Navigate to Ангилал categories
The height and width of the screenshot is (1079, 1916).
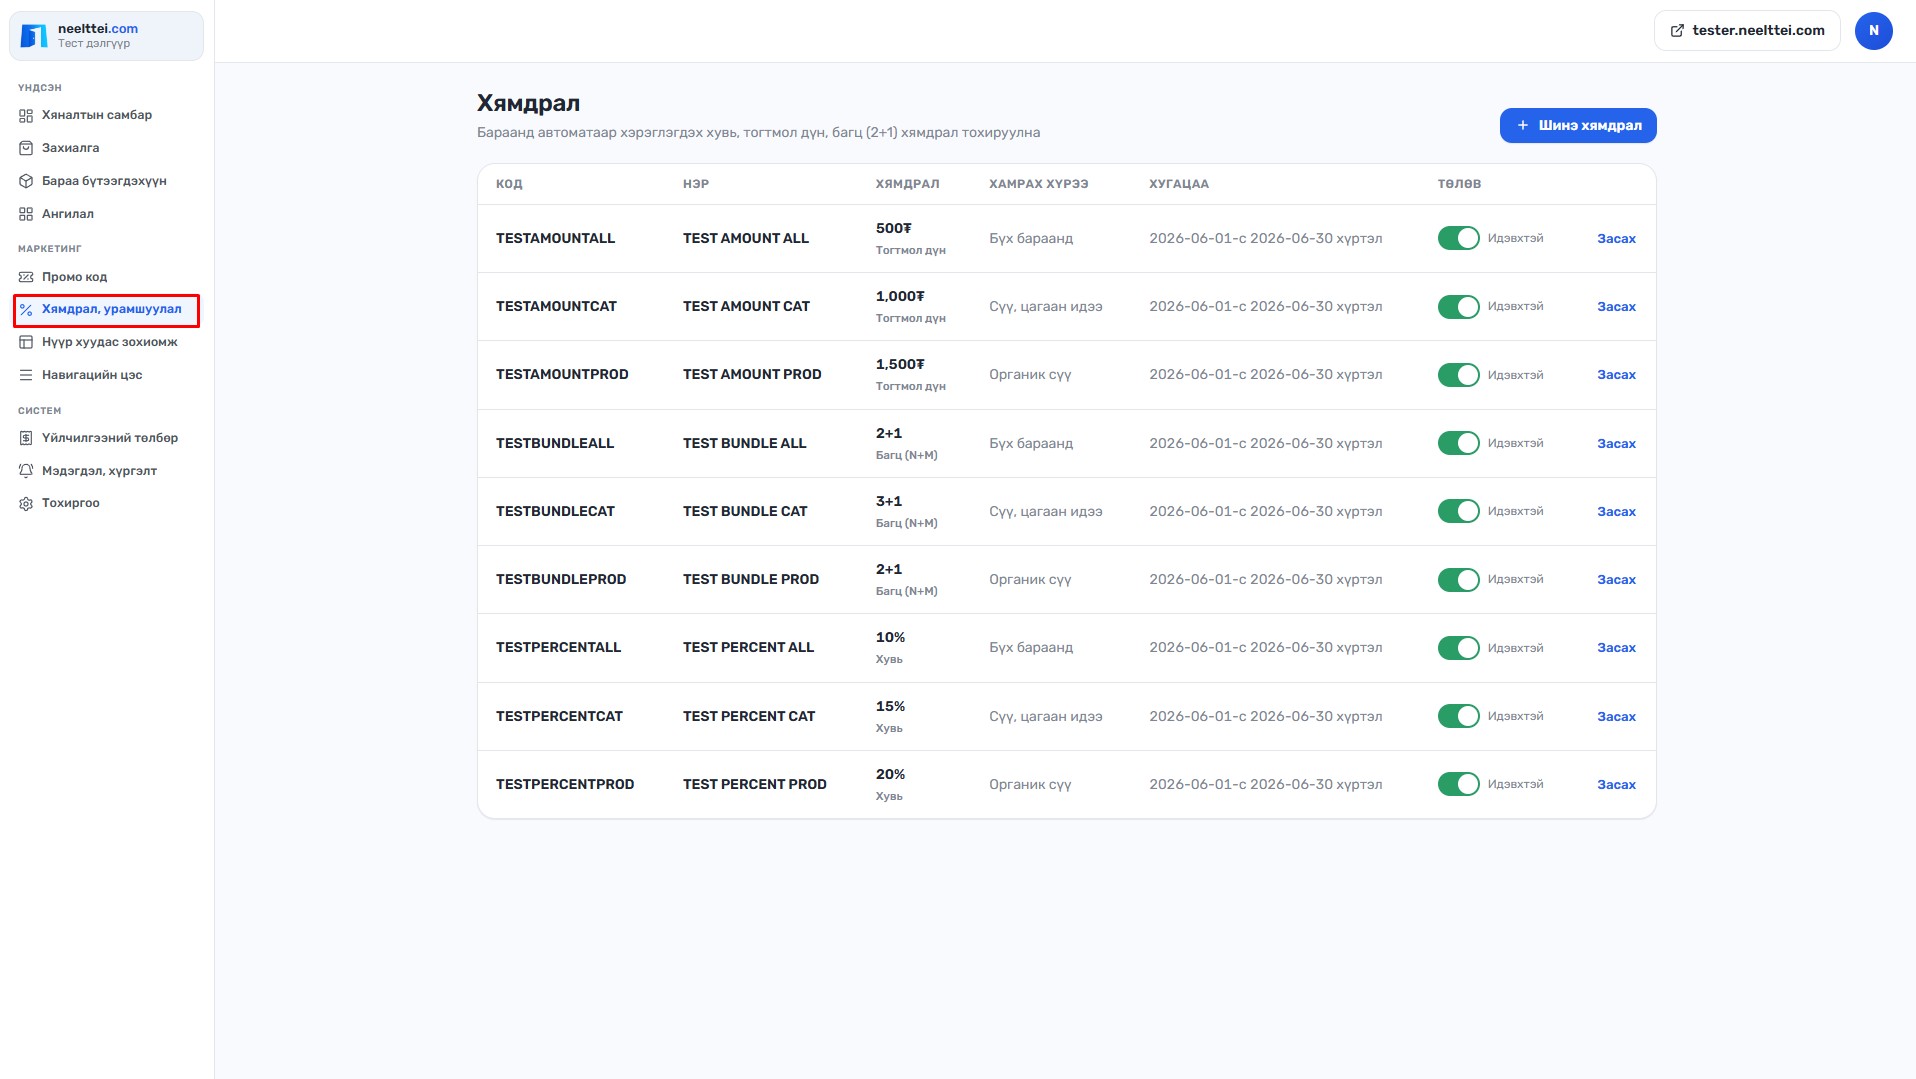coord(106,214)
